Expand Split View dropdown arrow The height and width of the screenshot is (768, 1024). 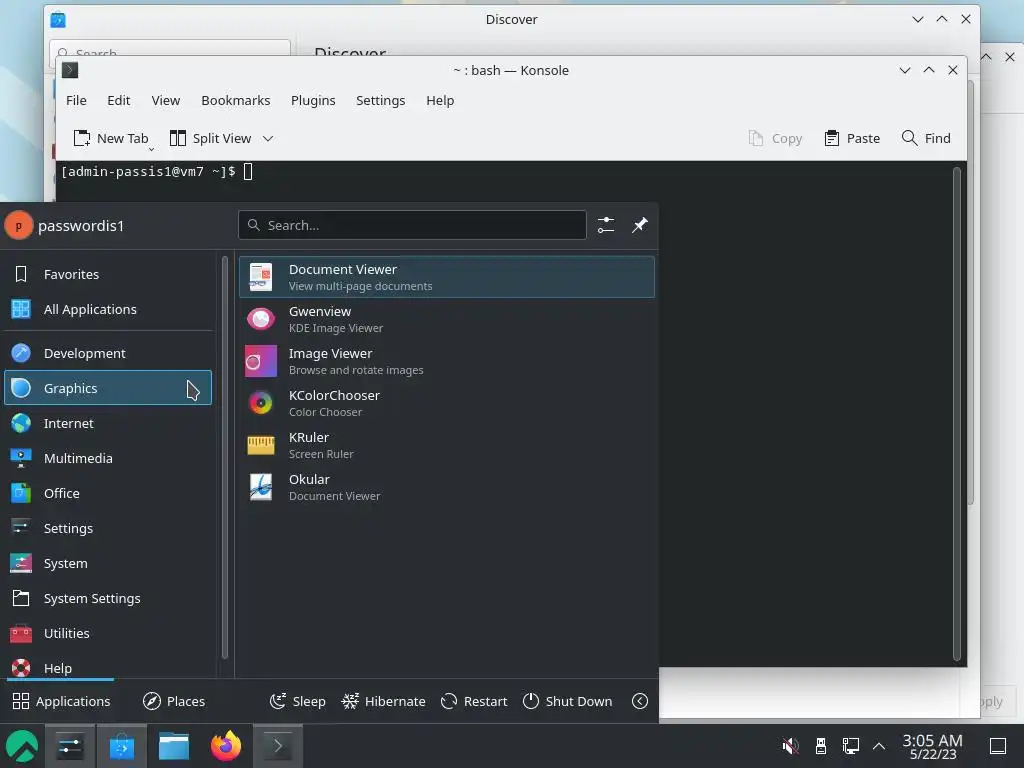click(x=268, y=138)
